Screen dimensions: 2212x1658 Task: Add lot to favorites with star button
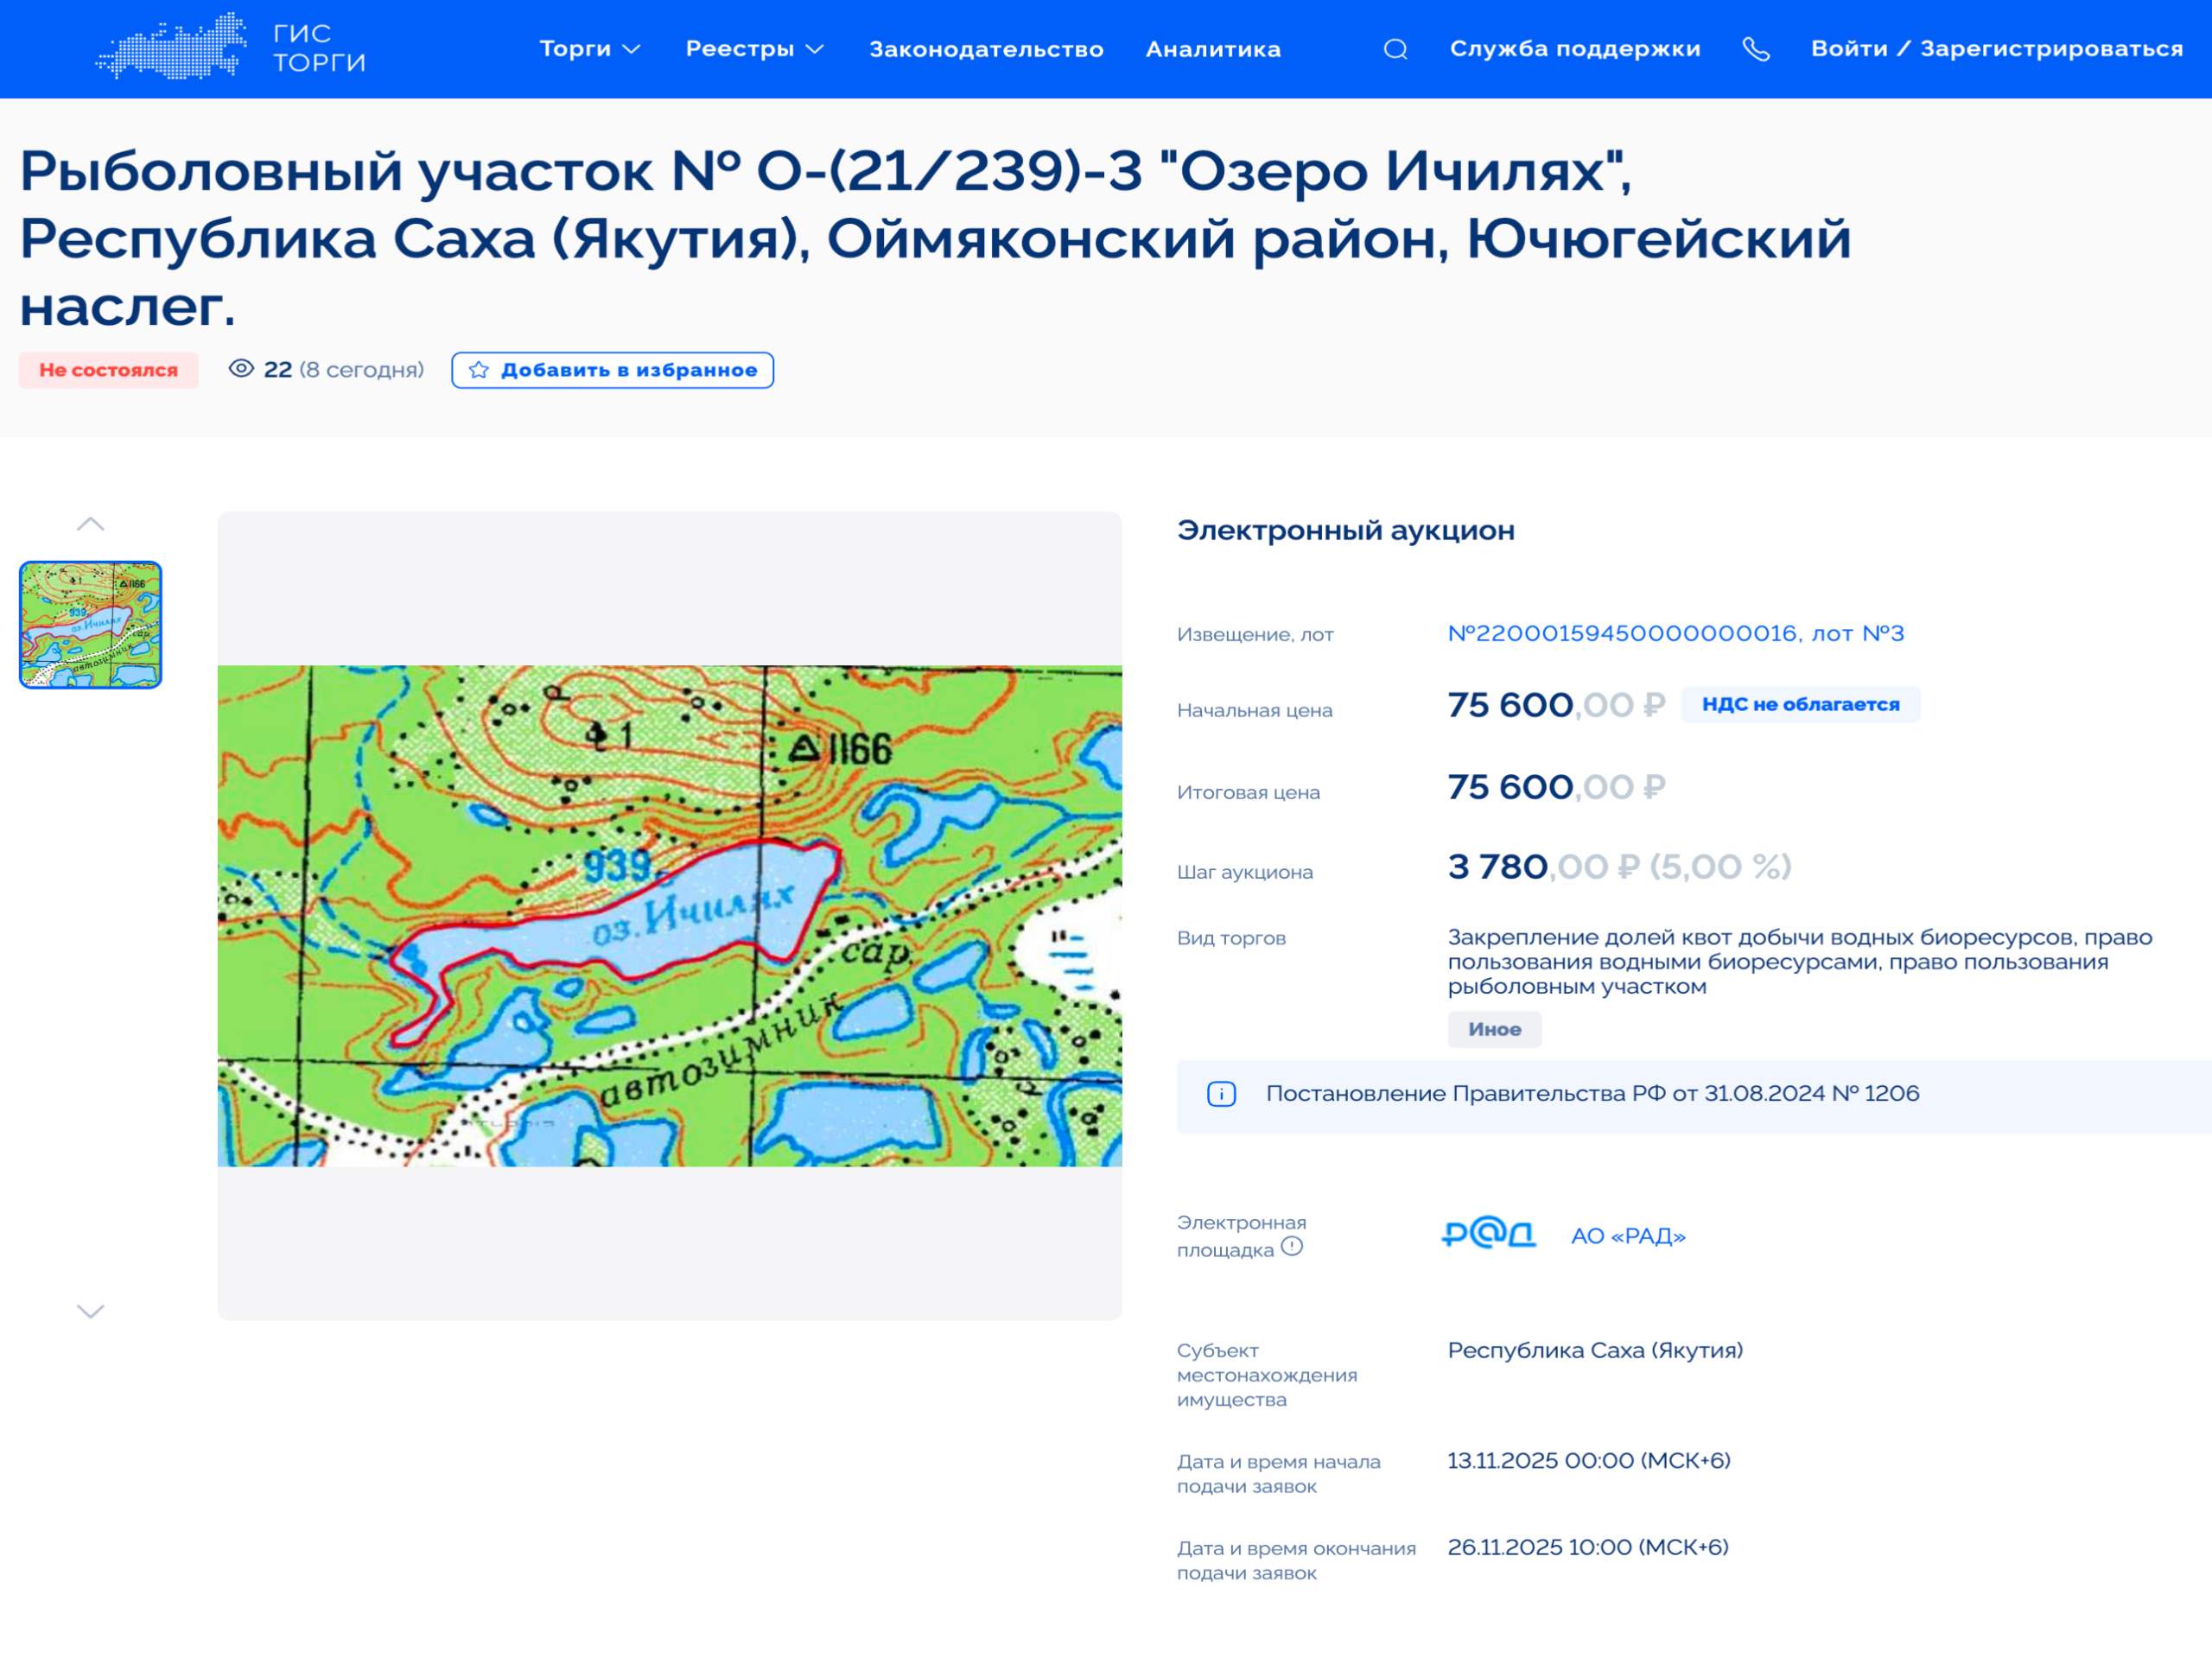point(612,370)
